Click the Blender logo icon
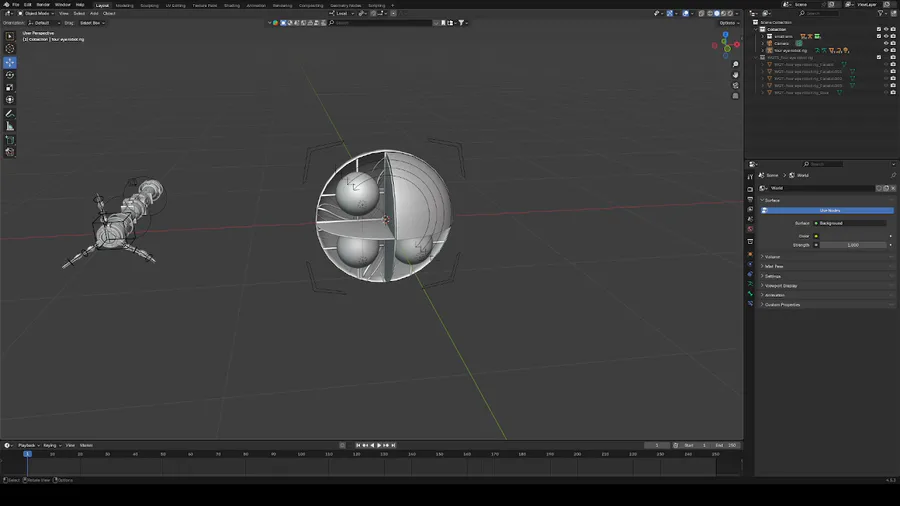This screenshot has width=900, height=506. (x=6, y=5)
